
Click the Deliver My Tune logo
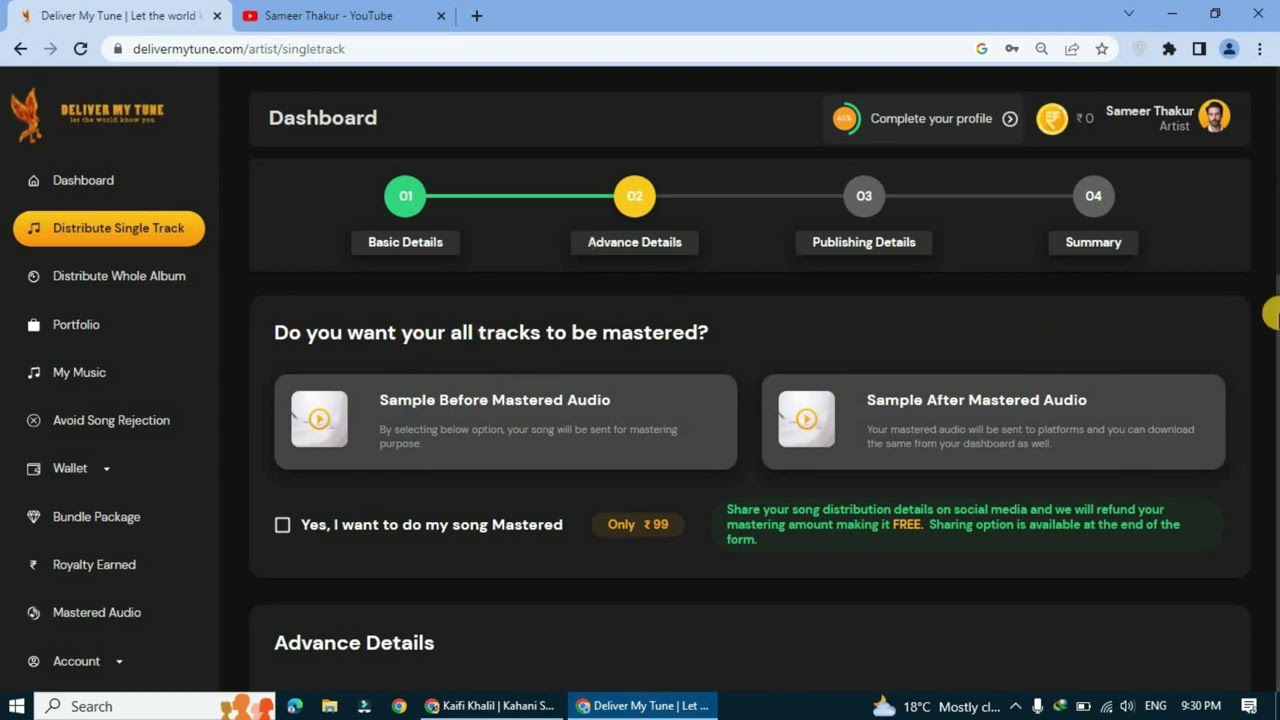[x=87, y=114]
